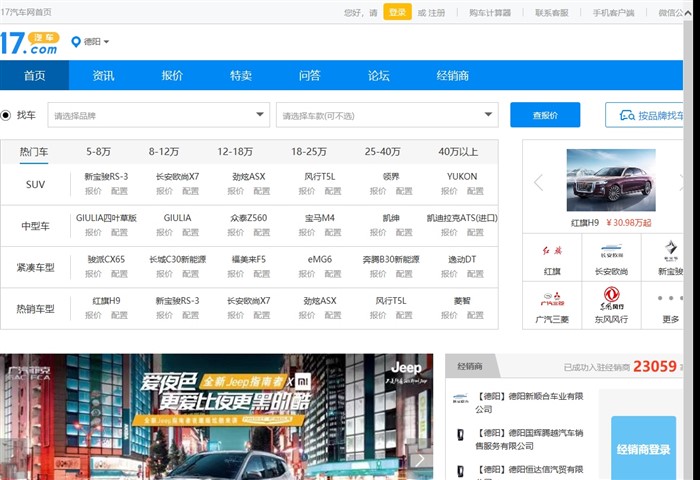
Task: Click the 红旗H9 car thumbnail
Action: pos(611,180)
